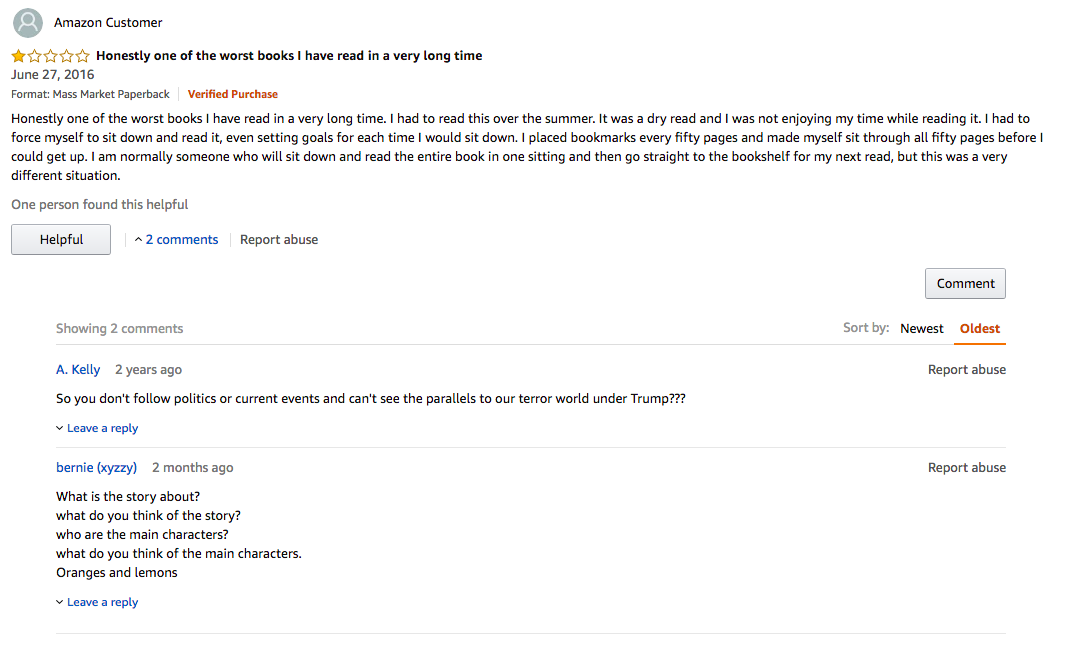1069x652 pixels.
Task: Open the review title about worst books
Action: point(289,56)
